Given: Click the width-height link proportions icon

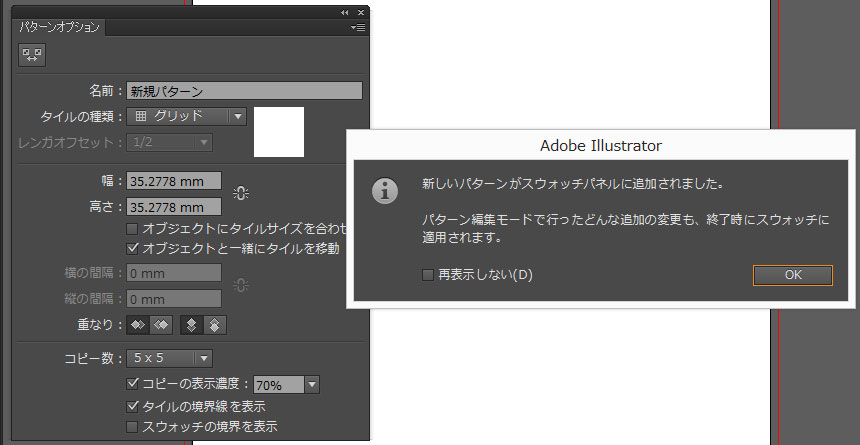Looking at the screenshot, I should click(240, 194).
